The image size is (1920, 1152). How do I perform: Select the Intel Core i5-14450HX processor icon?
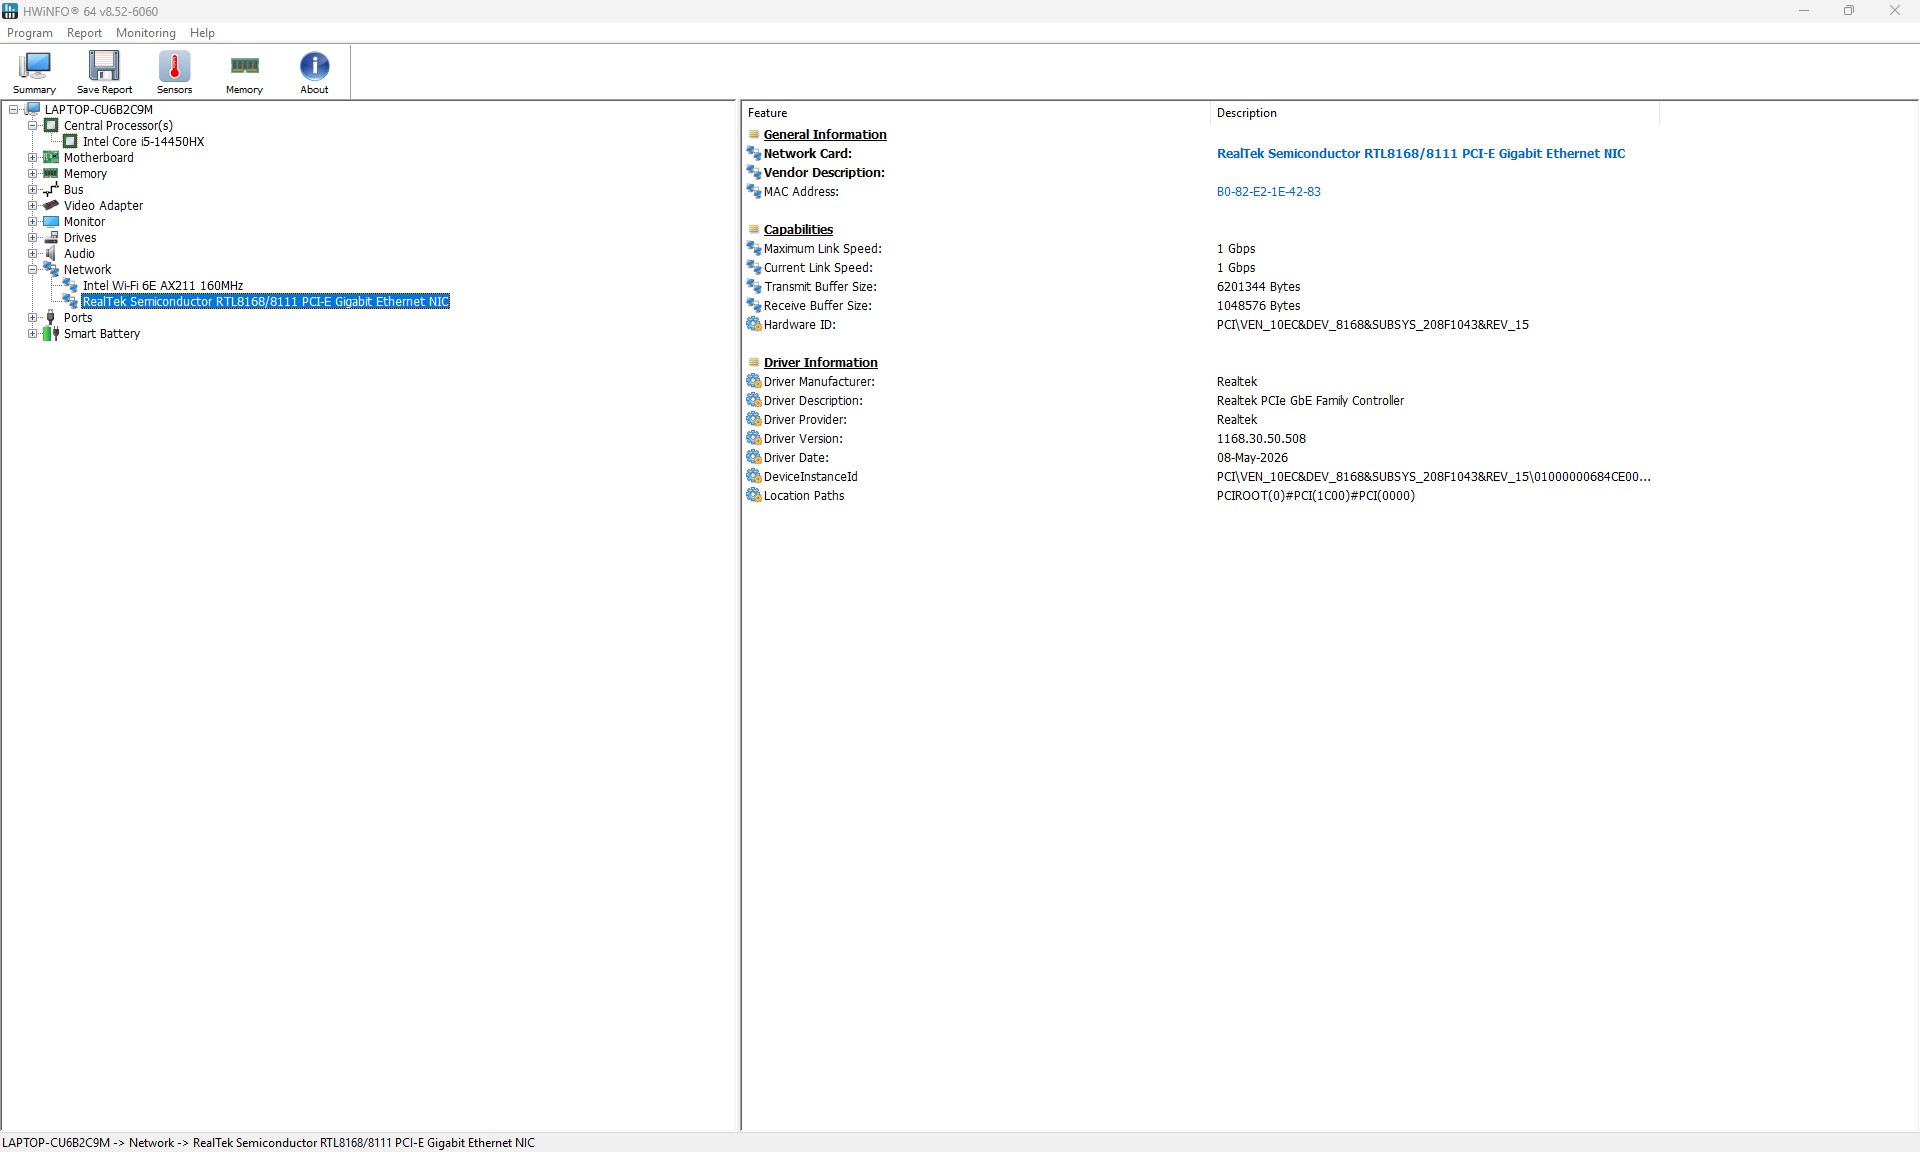pyautogui.click(x=70, y=142)
